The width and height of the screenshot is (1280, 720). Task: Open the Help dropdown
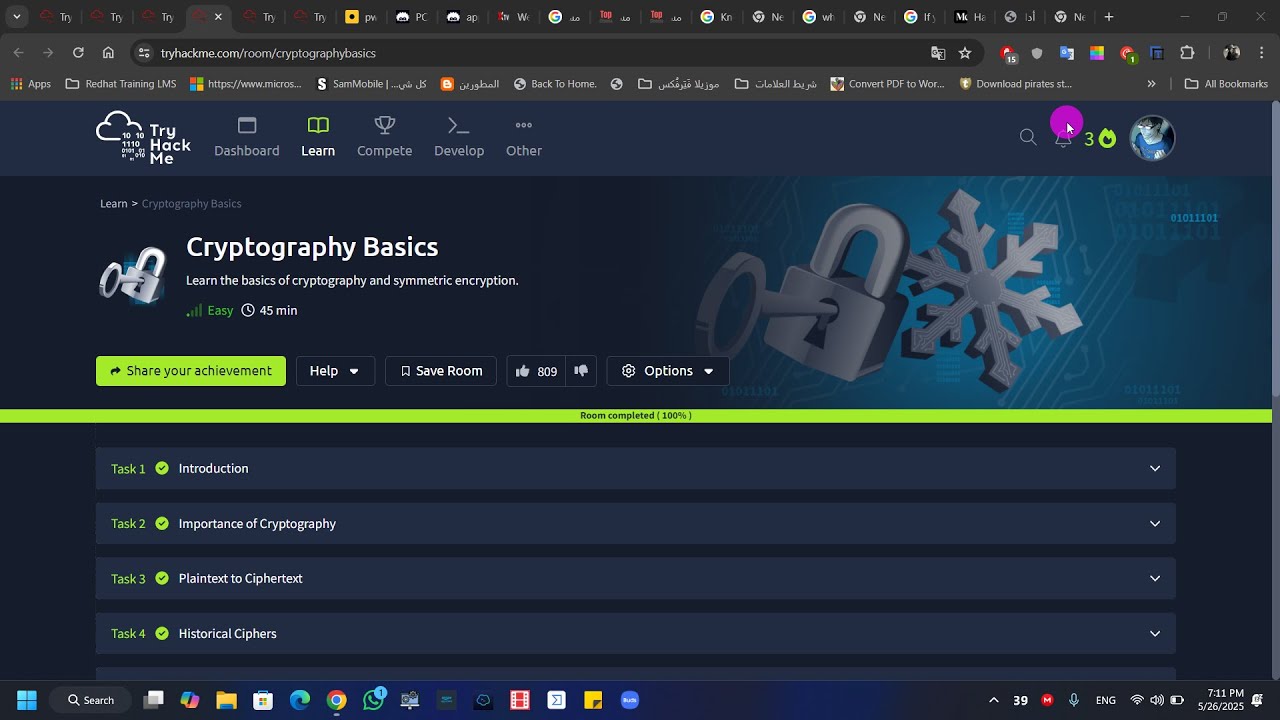point(335,371)
